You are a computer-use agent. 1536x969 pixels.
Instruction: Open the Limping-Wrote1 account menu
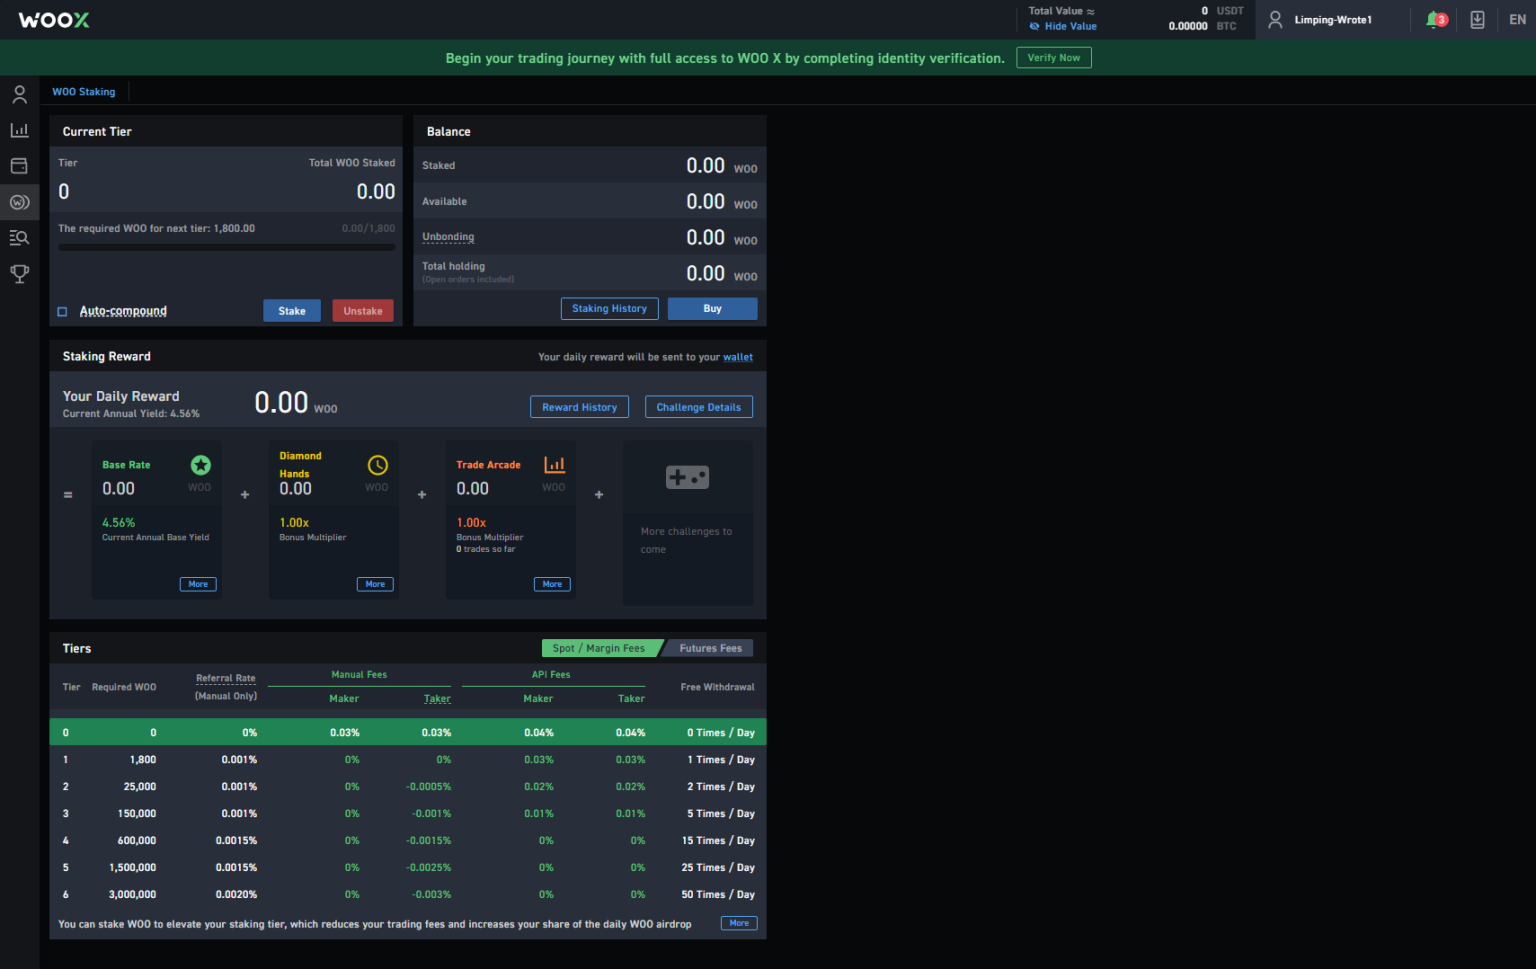[x=1320, y=20]
